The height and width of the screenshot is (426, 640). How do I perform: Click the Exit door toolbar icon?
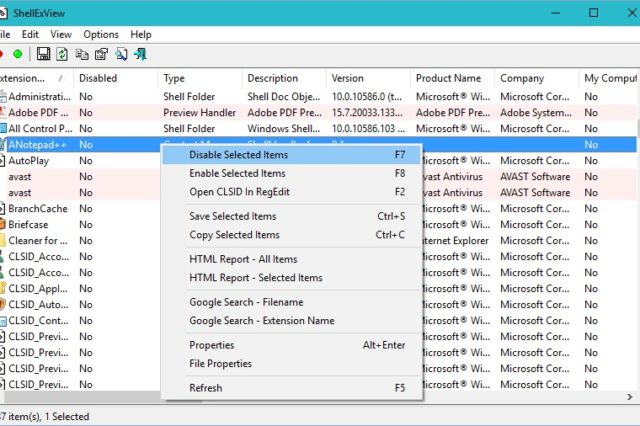click(140, 54)
